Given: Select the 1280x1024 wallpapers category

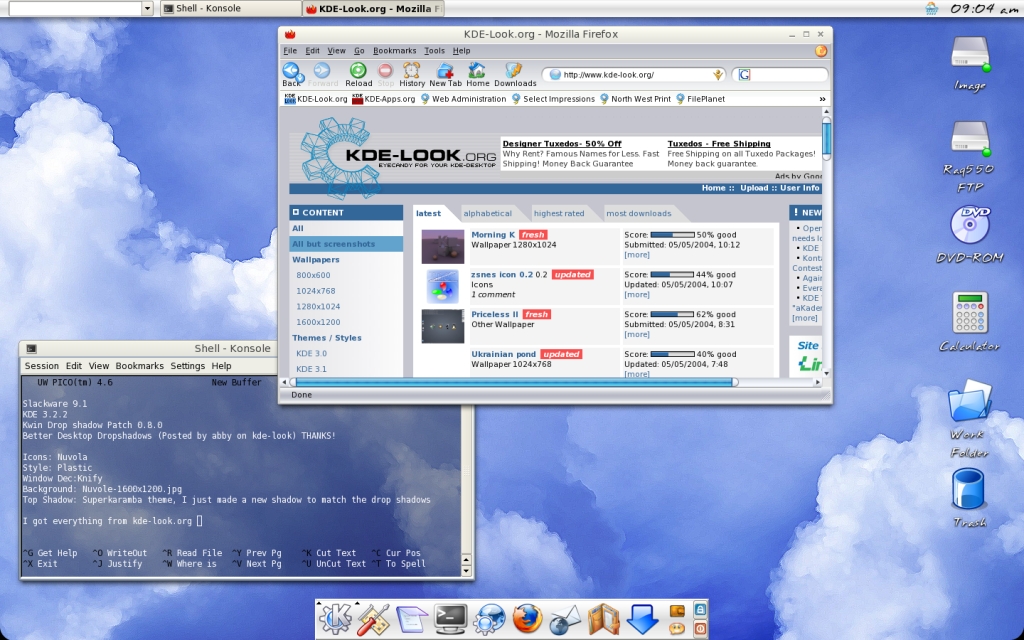Looking at the screenshot, I should pos(318,307).
